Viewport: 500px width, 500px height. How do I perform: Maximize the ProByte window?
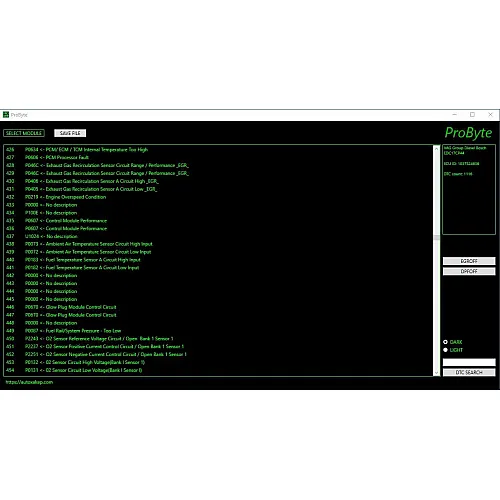pyautogui.click(x=472, y=115)
